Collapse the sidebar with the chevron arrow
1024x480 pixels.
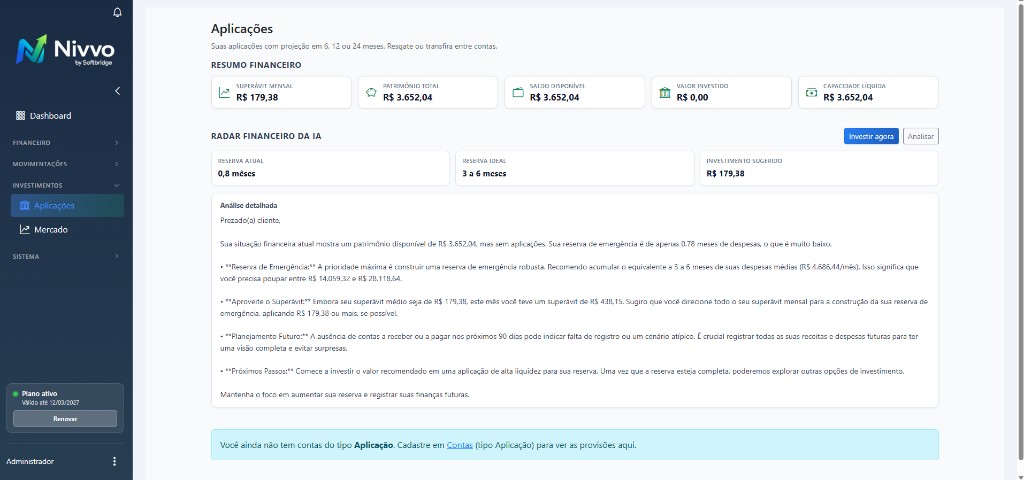(118, 91)
